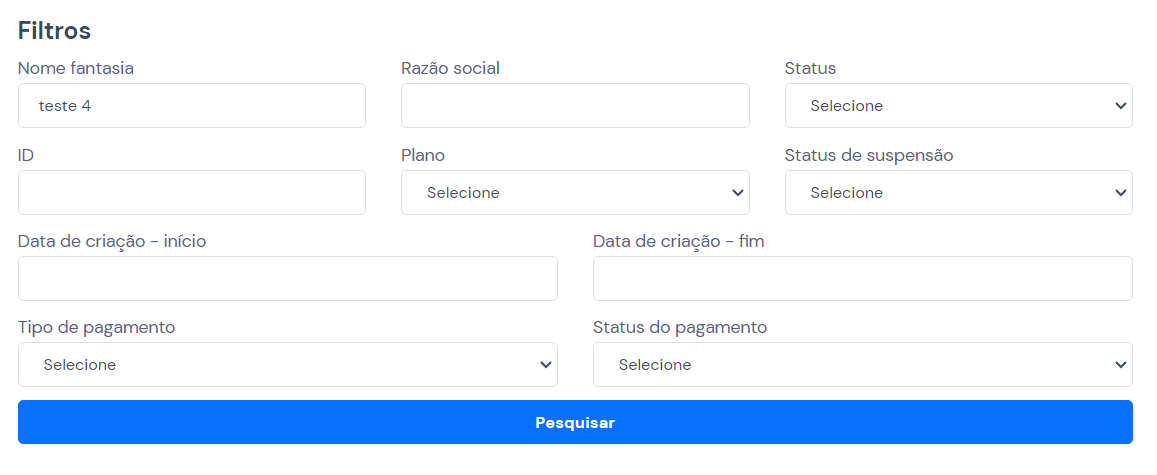Image resolution: width=1157 pixels, height=475 pixels.
Task: Click the "Data de criação - fim" label
Action: coord(678,241)
